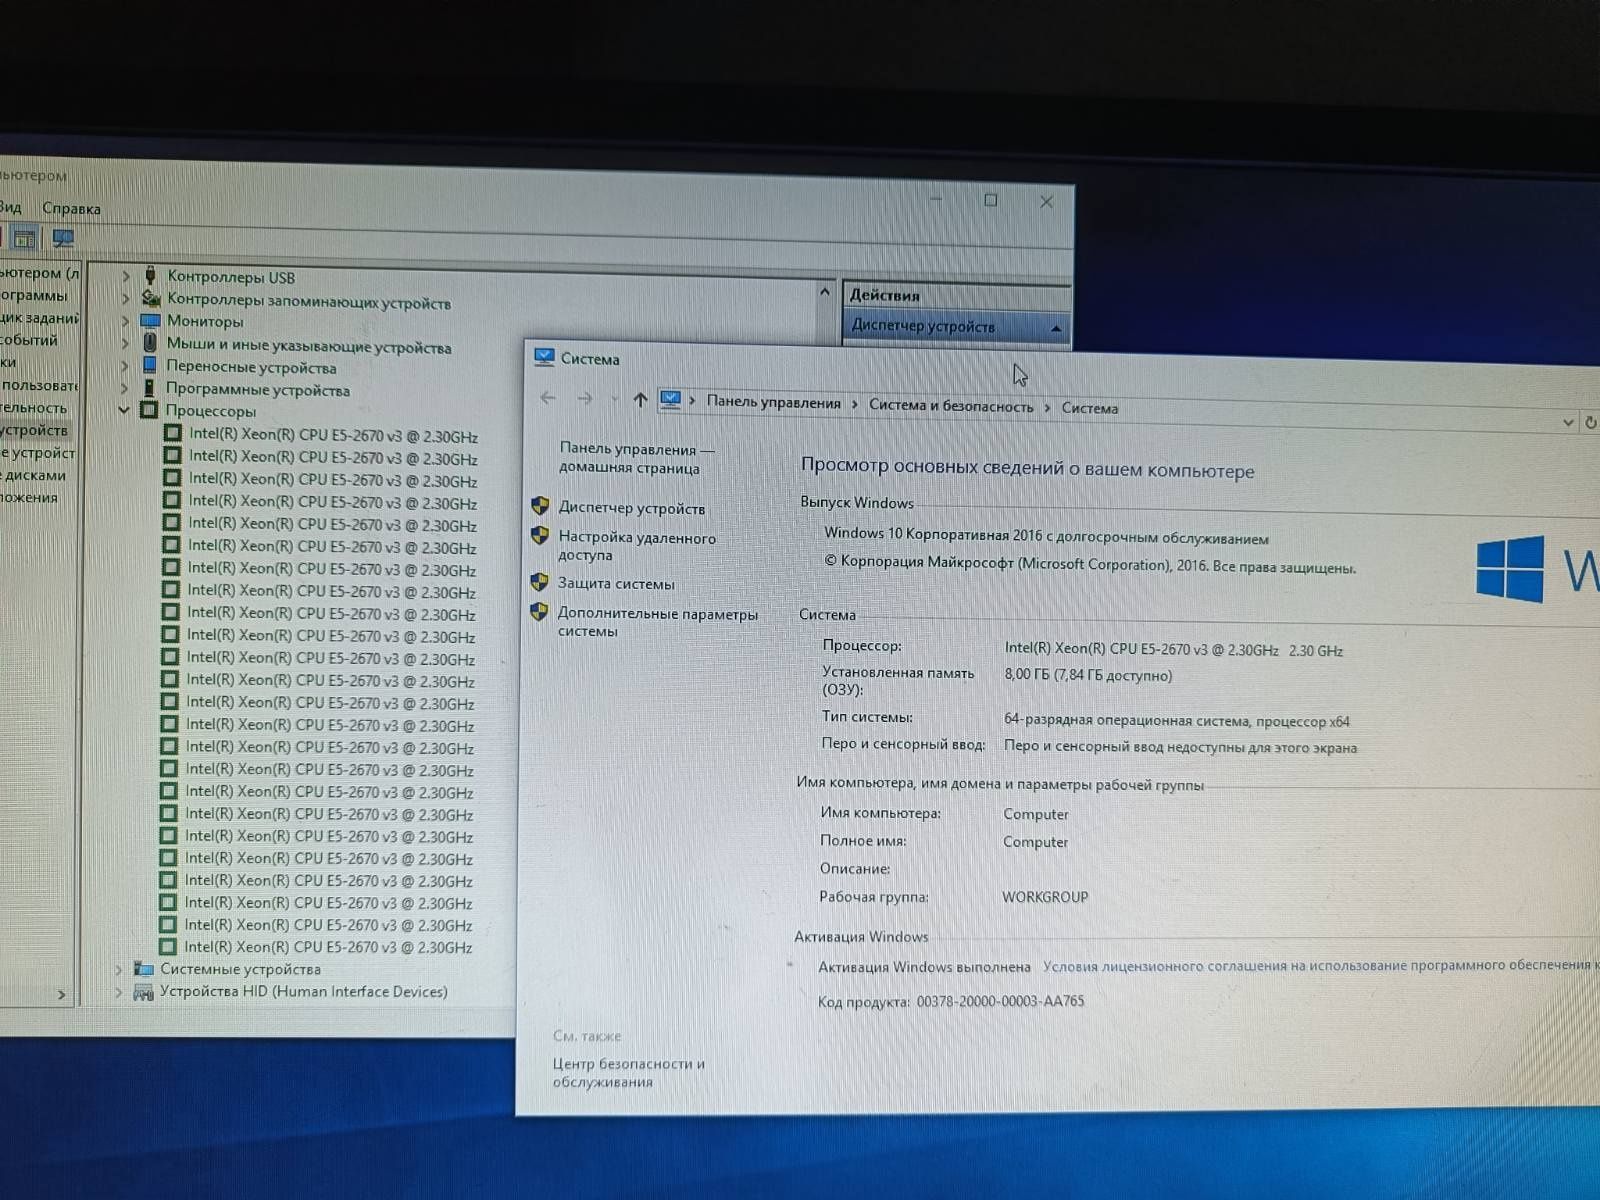The width and height of the screenshot is (1600, 1200).
Task: Expand Контроллеры запоминающих устройств node
Action: tap(126, 298)
